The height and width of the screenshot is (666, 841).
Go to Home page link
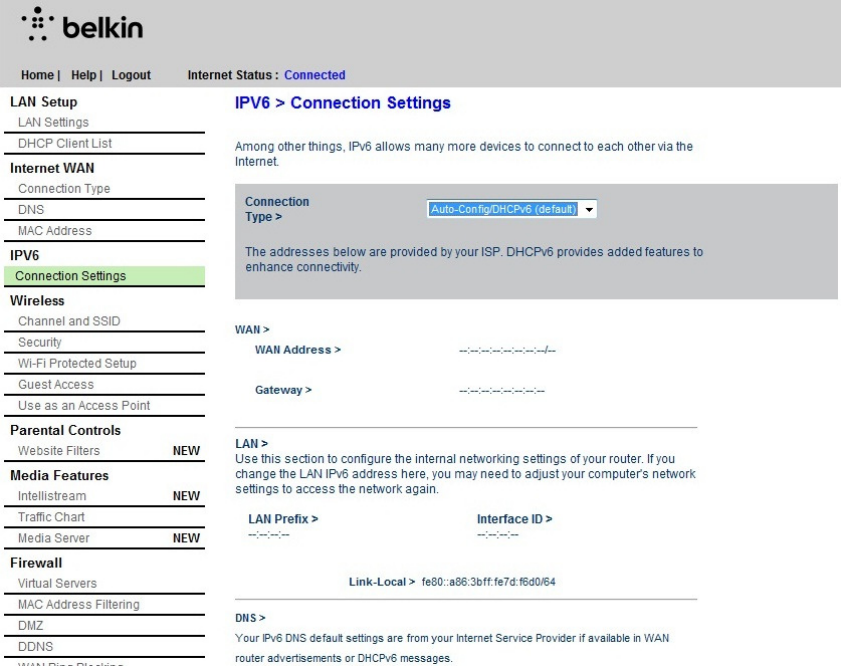[37, 75]
